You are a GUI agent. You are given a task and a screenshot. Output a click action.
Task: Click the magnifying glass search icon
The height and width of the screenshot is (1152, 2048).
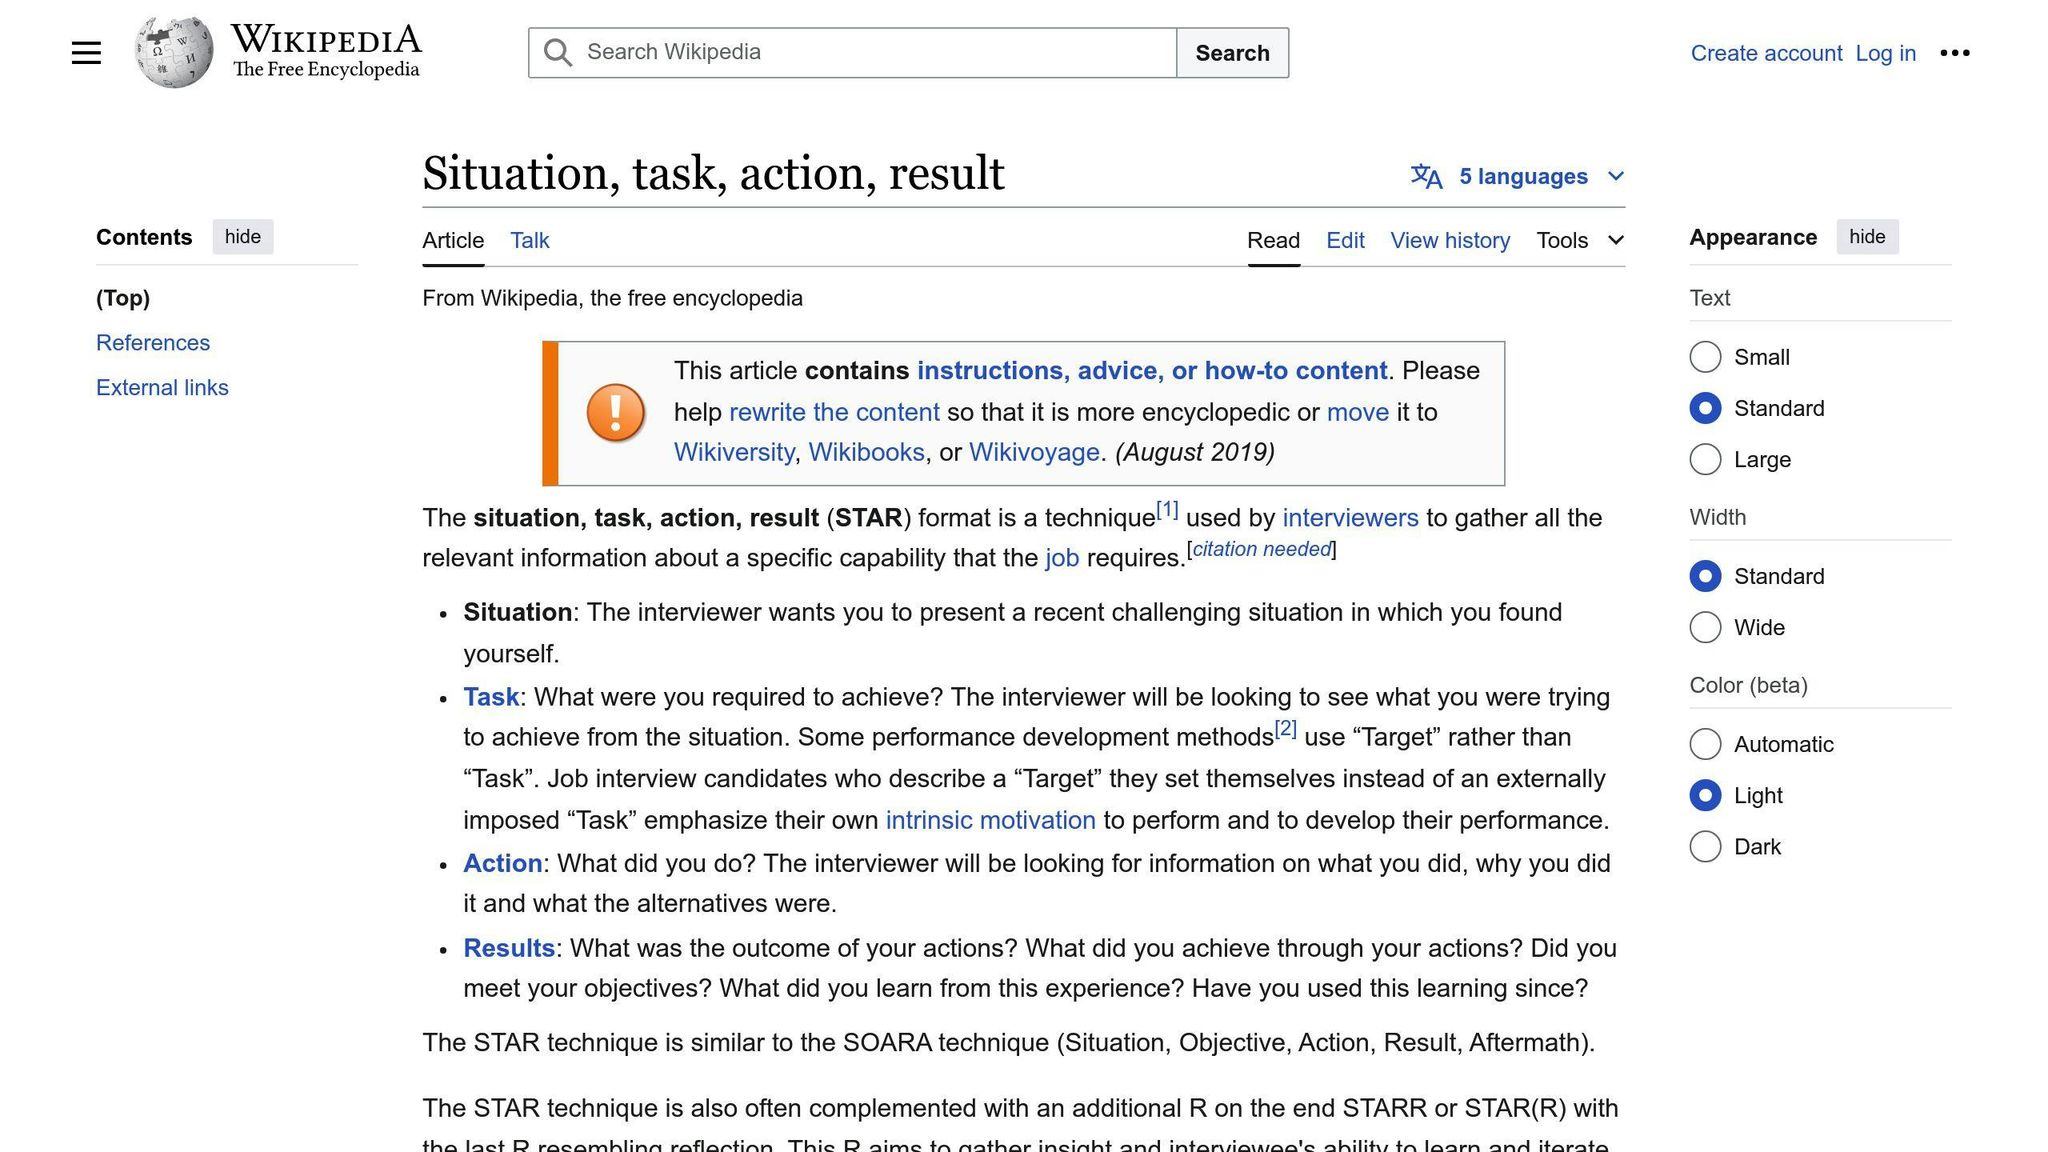click(x=558, y=53)
